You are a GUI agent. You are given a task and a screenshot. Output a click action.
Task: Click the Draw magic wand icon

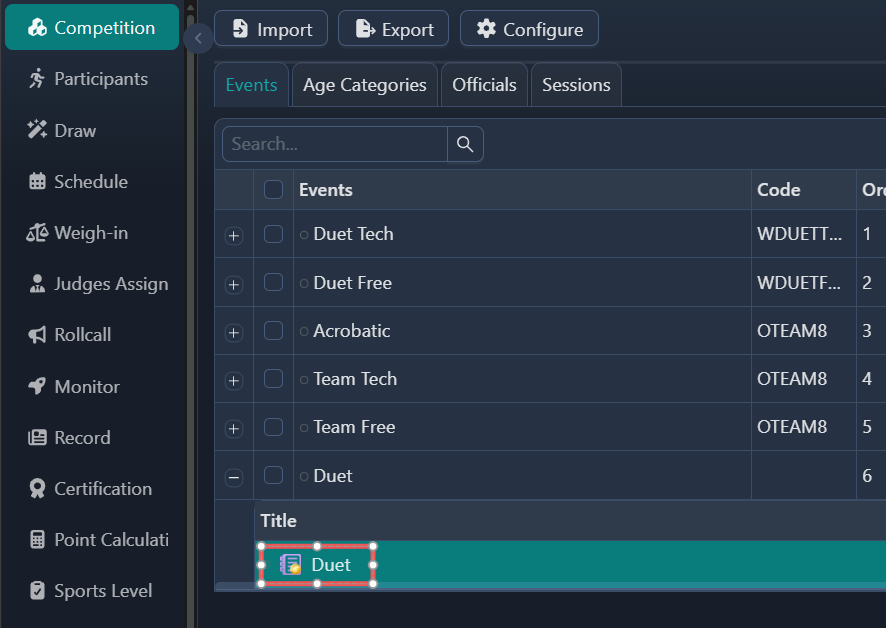(x=37, y=130)
